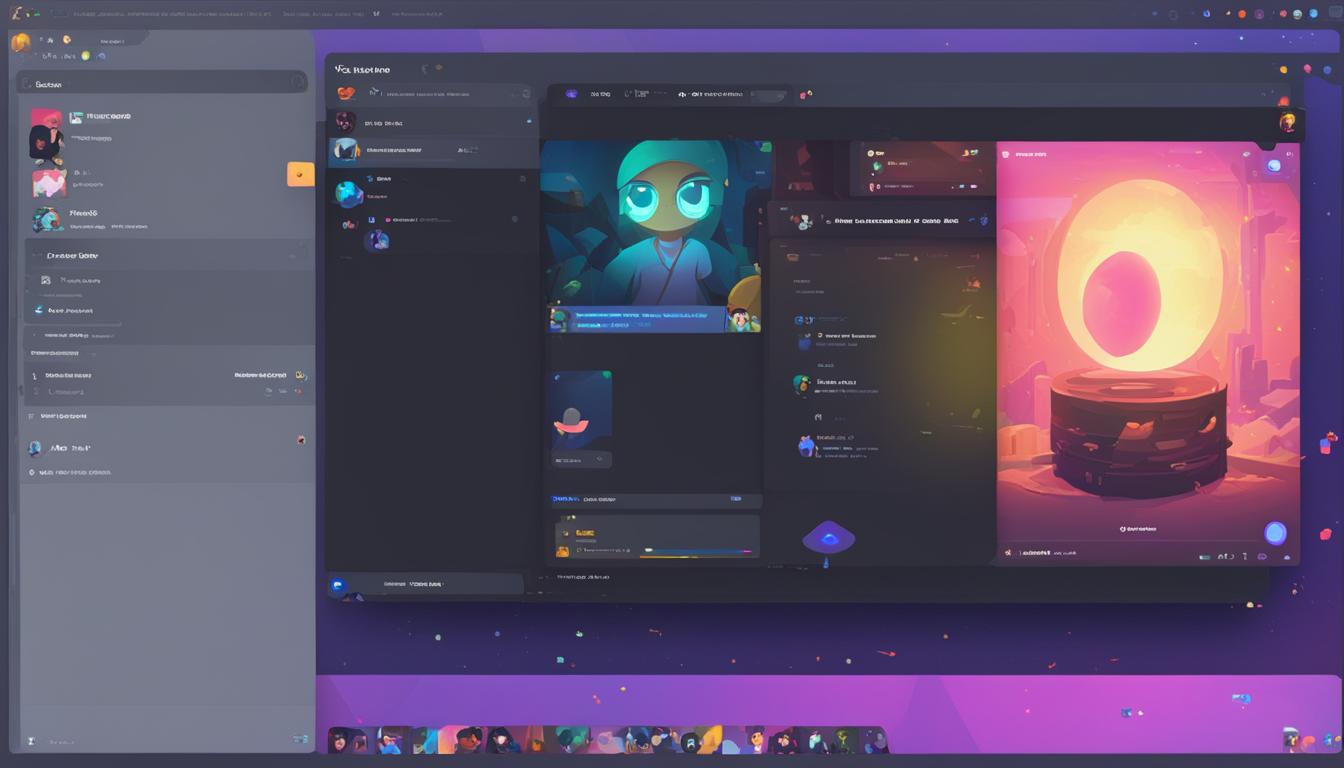
Task: Open the pink cloud thumbnail entry in sidebar
Action: tap(49, 184)
